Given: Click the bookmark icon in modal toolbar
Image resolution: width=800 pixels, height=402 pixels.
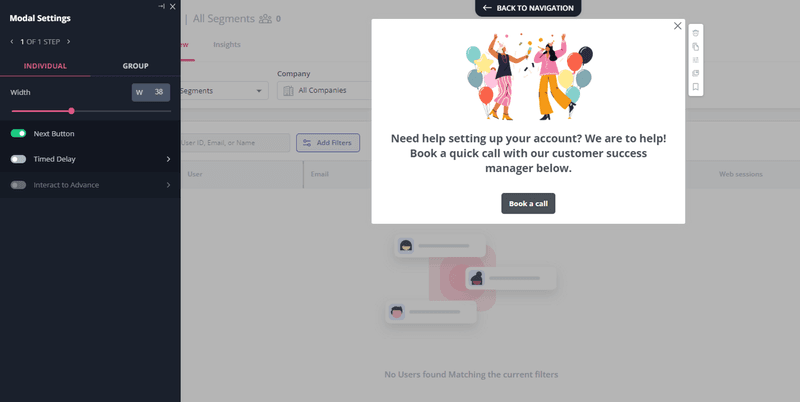Looking at the screenshot, I should [x=695, y=87].
